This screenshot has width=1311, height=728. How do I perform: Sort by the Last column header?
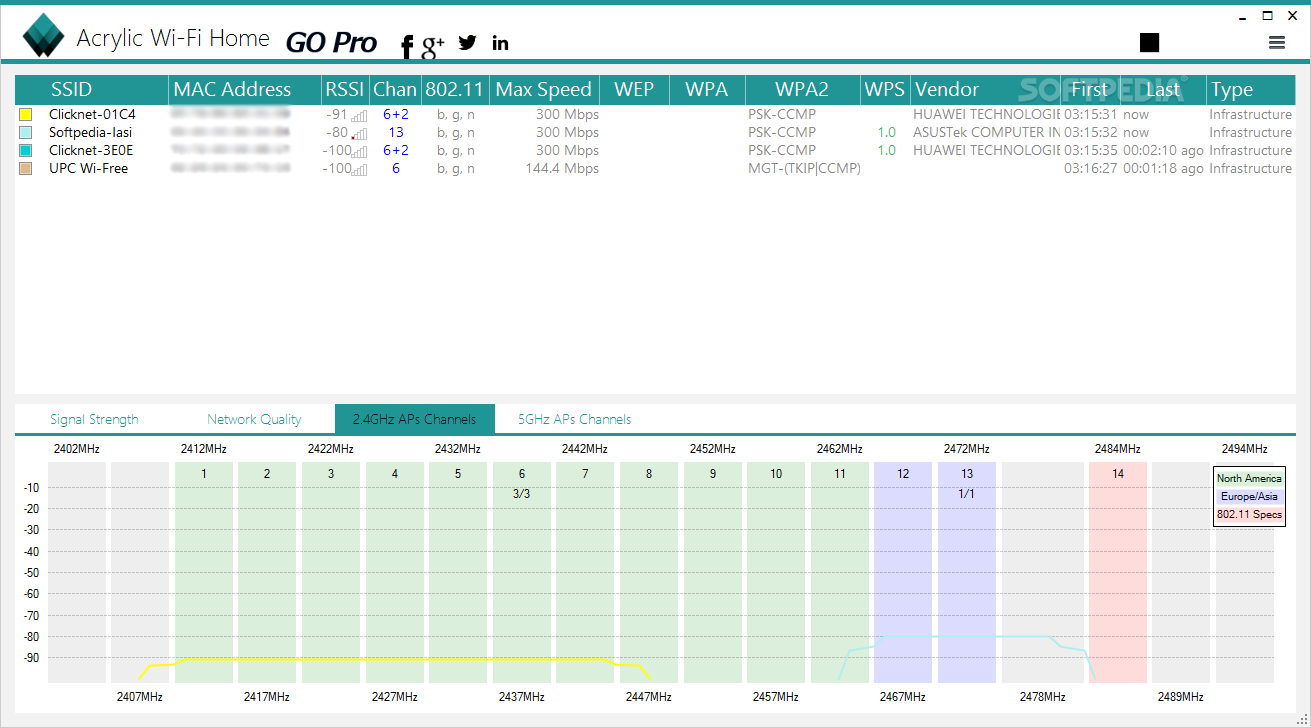[1163, 89]
